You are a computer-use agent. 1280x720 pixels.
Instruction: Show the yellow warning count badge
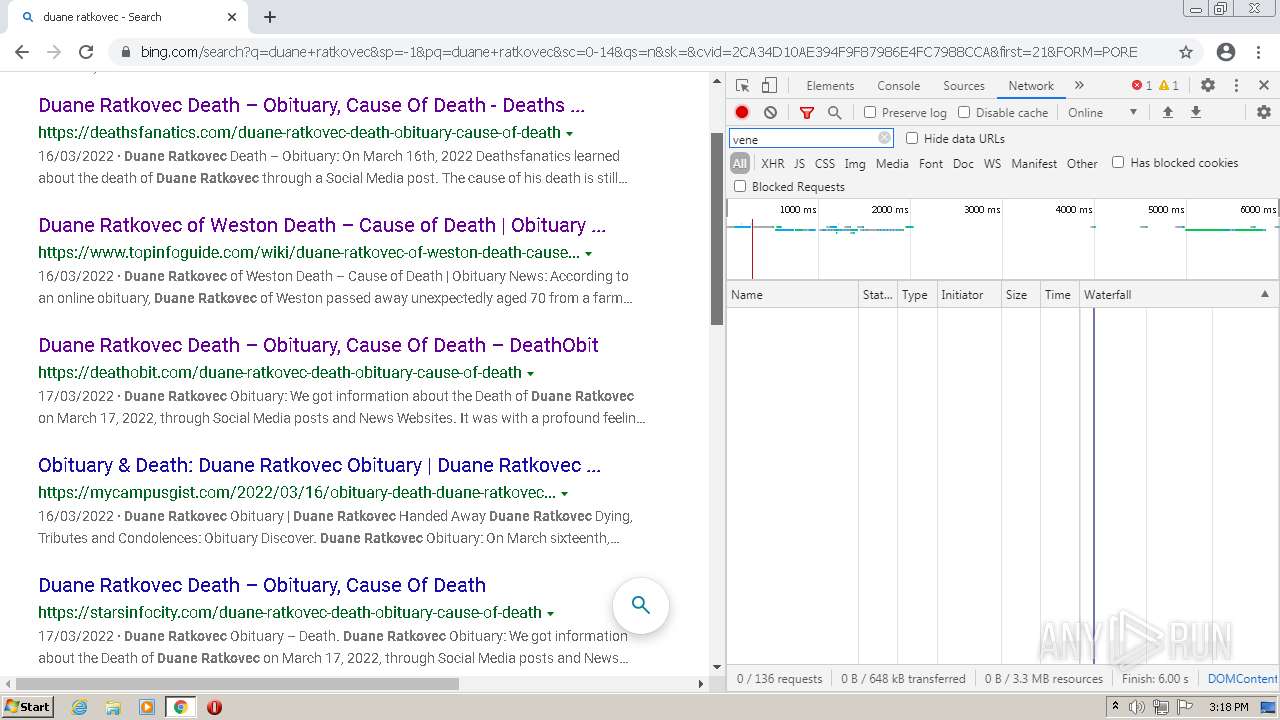(x=1168, y=86)
